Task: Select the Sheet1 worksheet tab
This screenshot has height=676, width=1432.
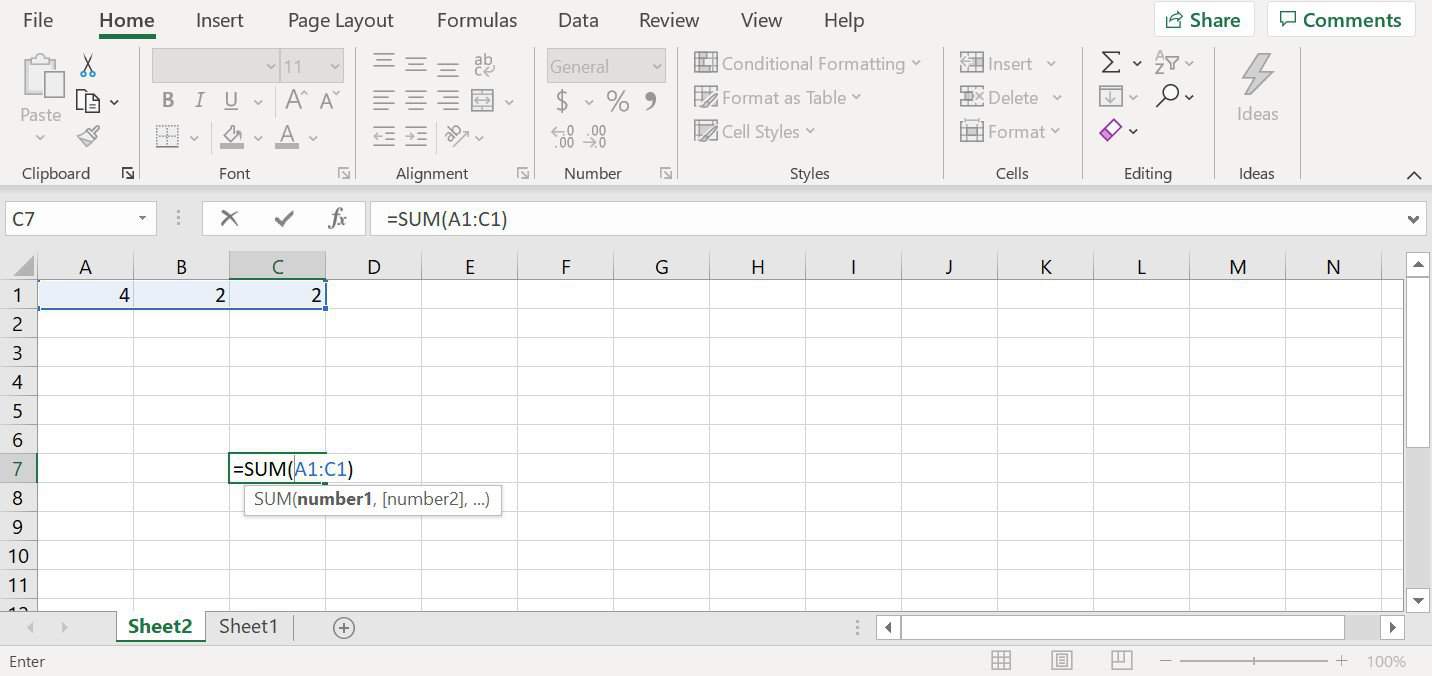Action: click(x=247, y=626)
